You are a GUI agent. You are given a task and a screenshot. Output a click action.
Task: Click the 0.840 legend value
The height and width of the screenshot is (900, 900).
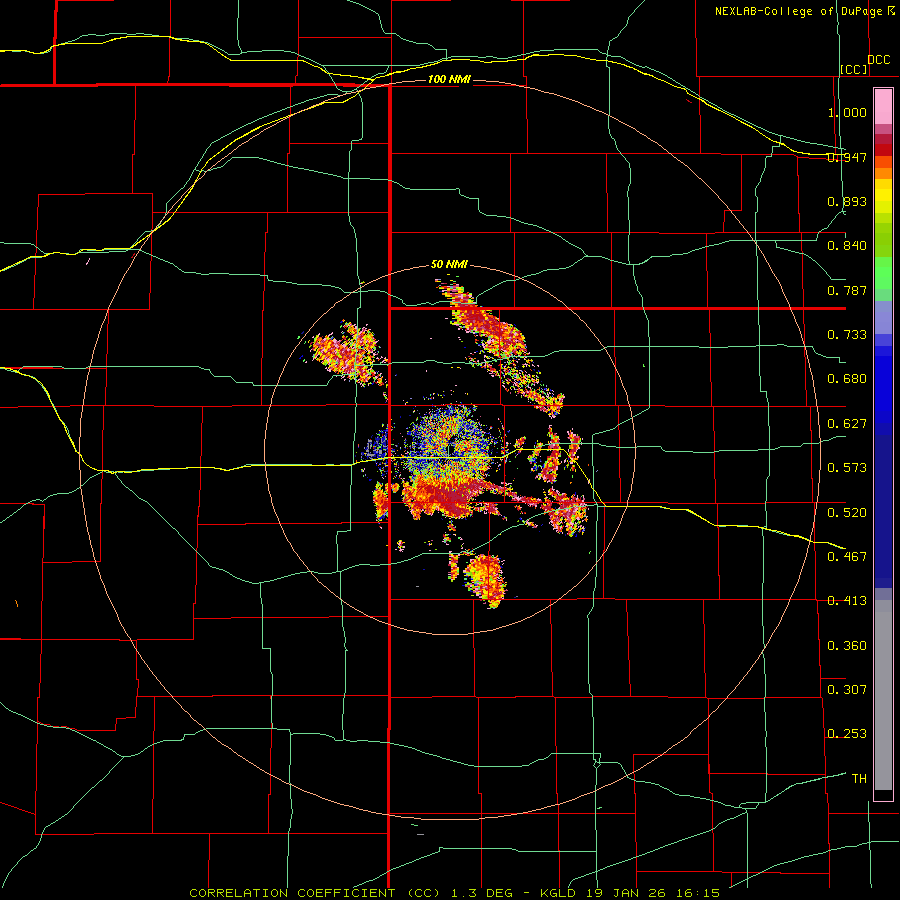[847, 246]
